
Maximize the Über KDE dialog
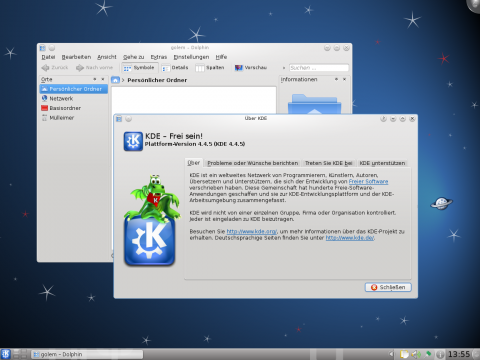403,119
